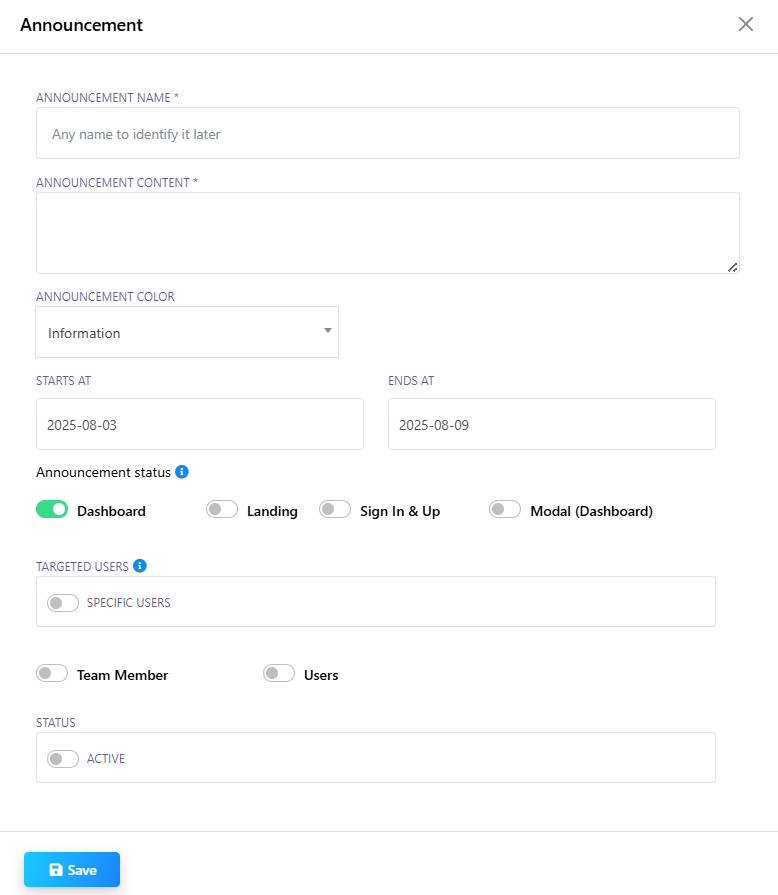This screenshot has width=778, height=895.
Task: Enable the Landing toggle
Action: click(222, 510)
